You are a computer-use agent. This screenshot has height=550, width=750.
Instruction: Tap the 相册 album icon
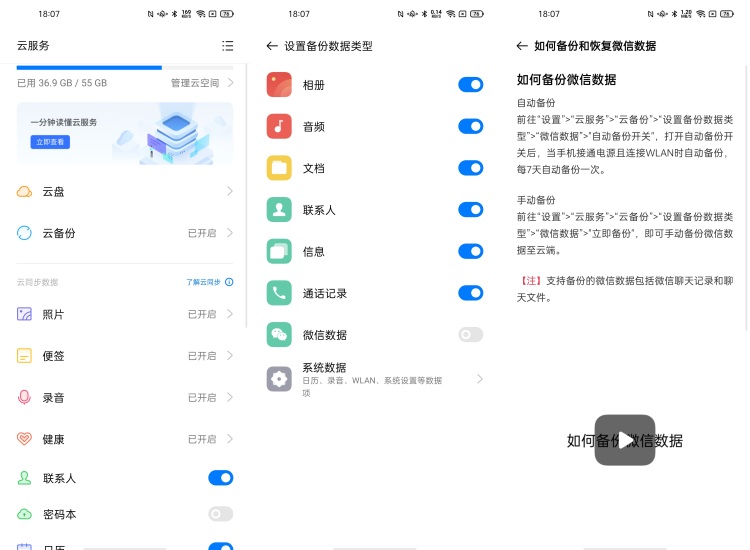tap(279, 85)
